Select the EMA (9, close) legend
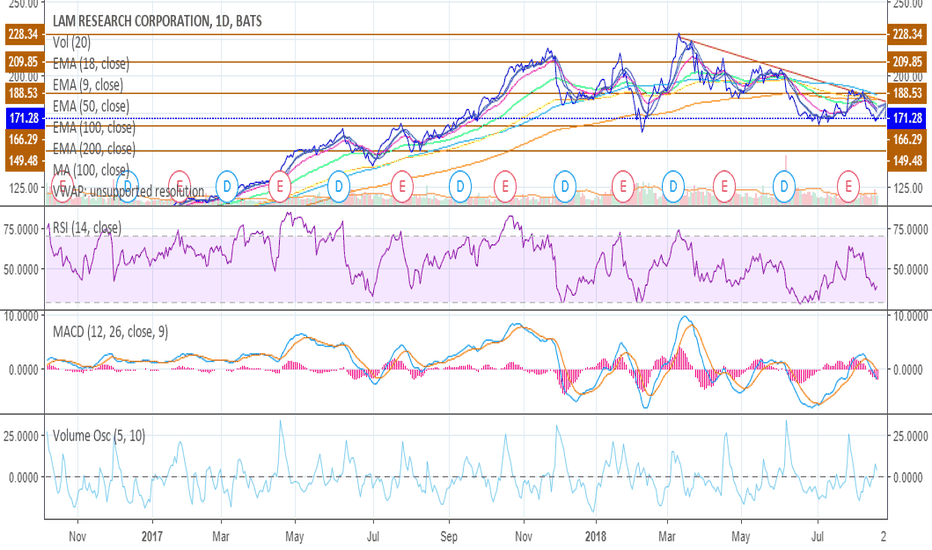The height and width of the screenshot is (550, 932). [87, 85]
